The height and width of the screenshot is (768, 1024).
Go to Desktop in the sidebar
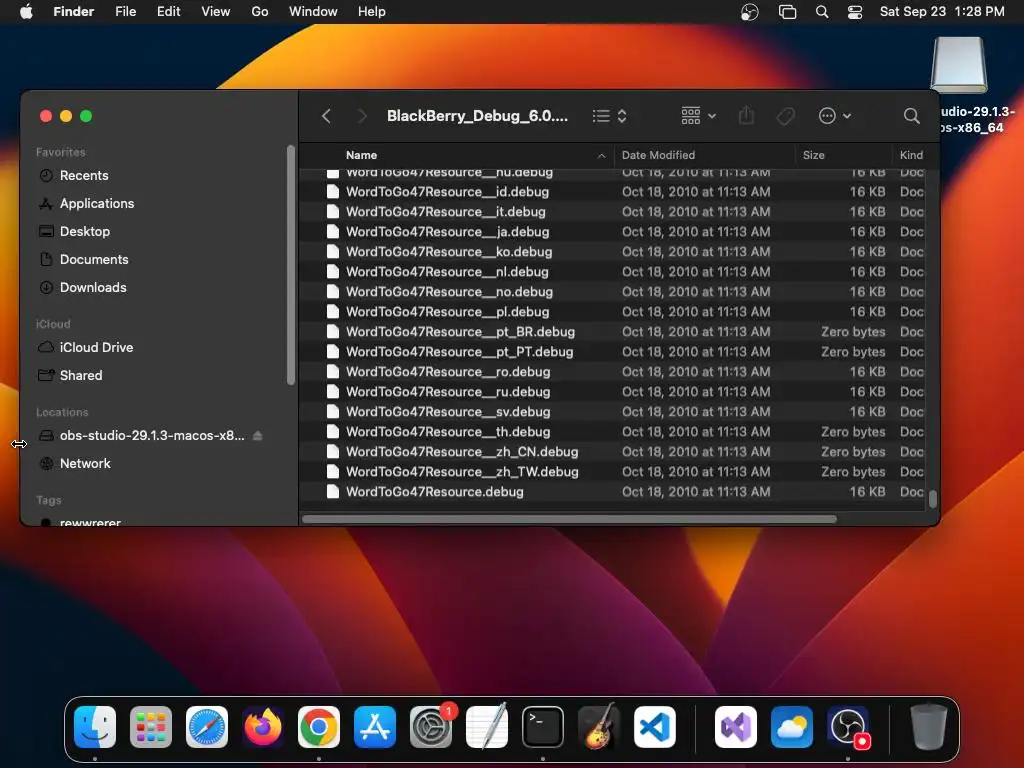coord(85,232)
